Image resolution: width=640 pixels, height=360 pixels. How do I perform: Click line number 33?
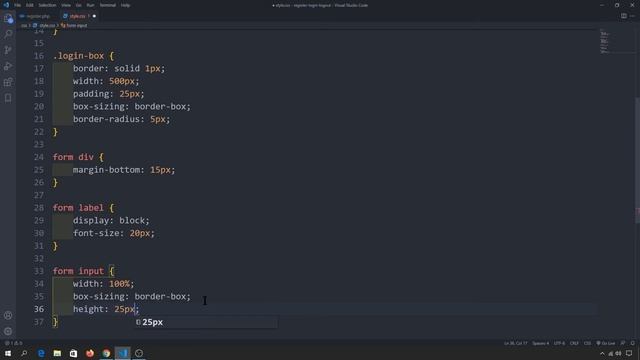pyautogui.click(x=39, y=271)
